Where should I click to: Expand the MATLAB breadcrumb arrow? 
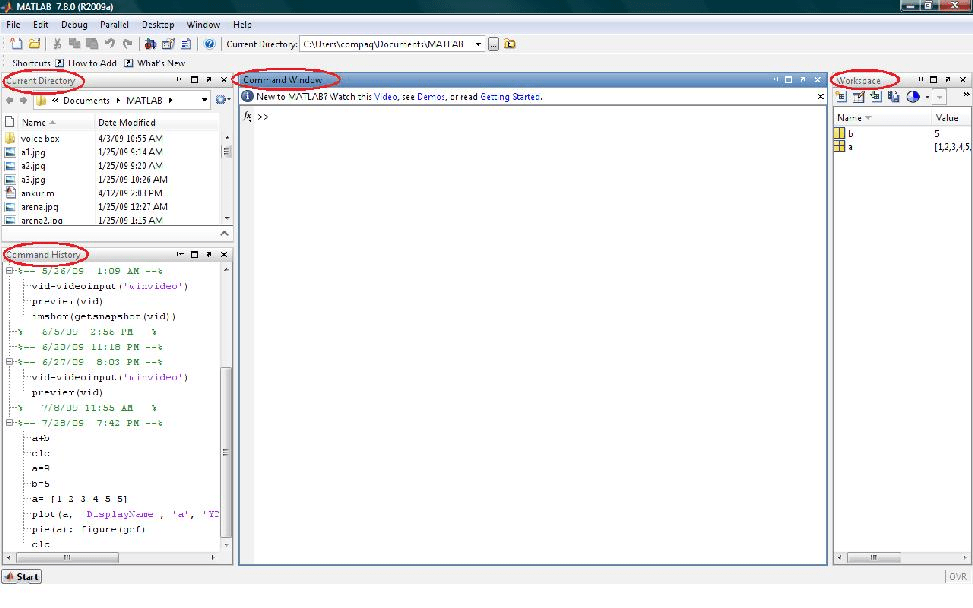click(x=169, y=100)
